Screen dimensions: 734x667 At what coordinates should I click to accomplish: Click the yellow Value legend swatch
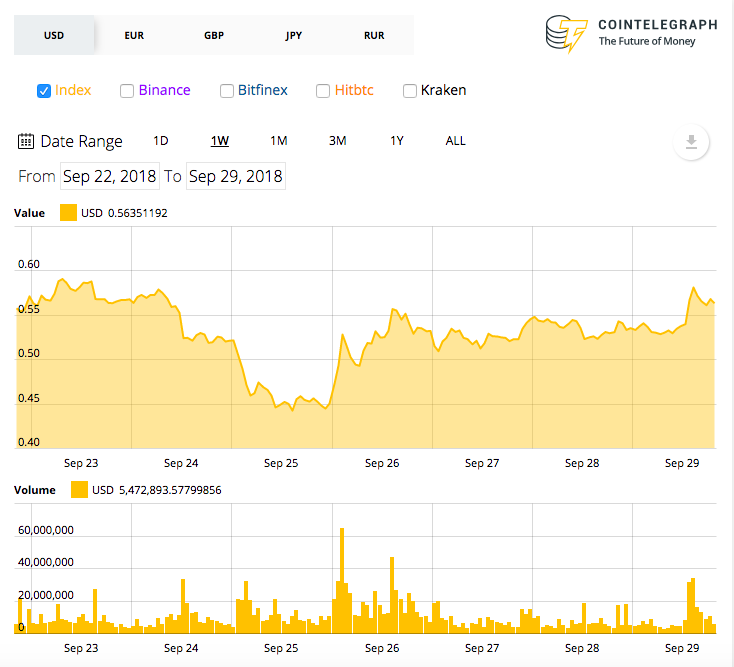tap(68, 213)
